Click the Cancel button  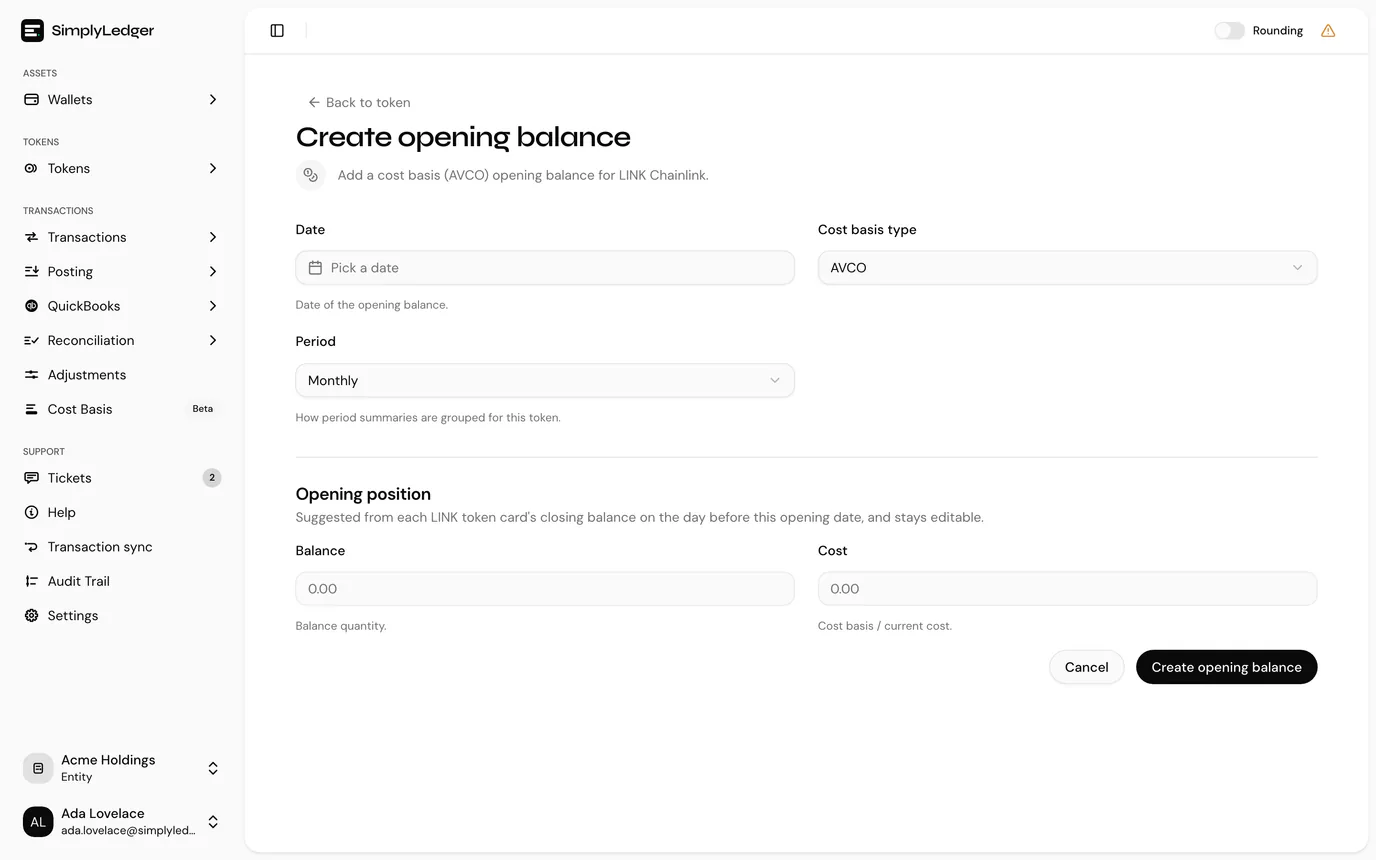[1086, 667]
